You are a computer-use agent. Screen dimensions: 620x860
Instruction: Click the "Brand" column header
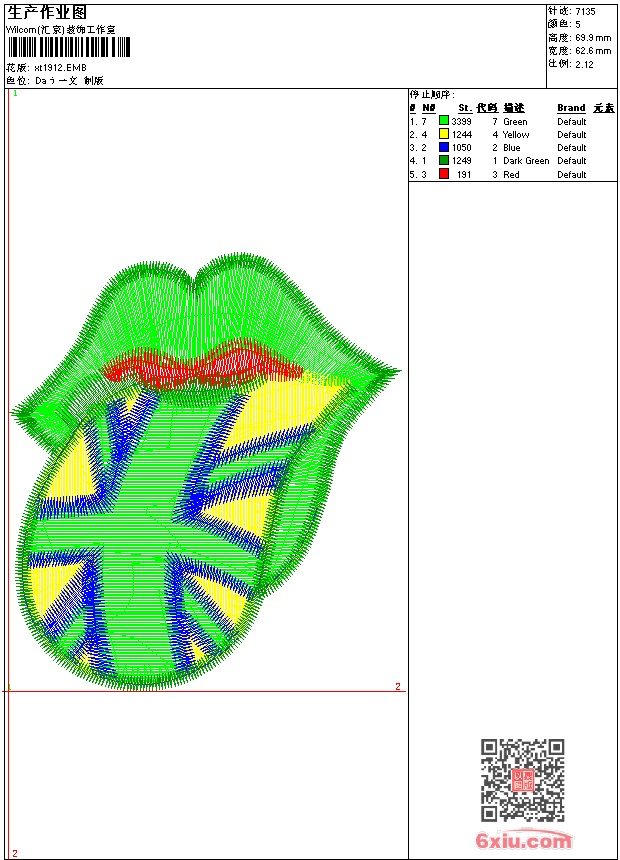pos(571,108)
